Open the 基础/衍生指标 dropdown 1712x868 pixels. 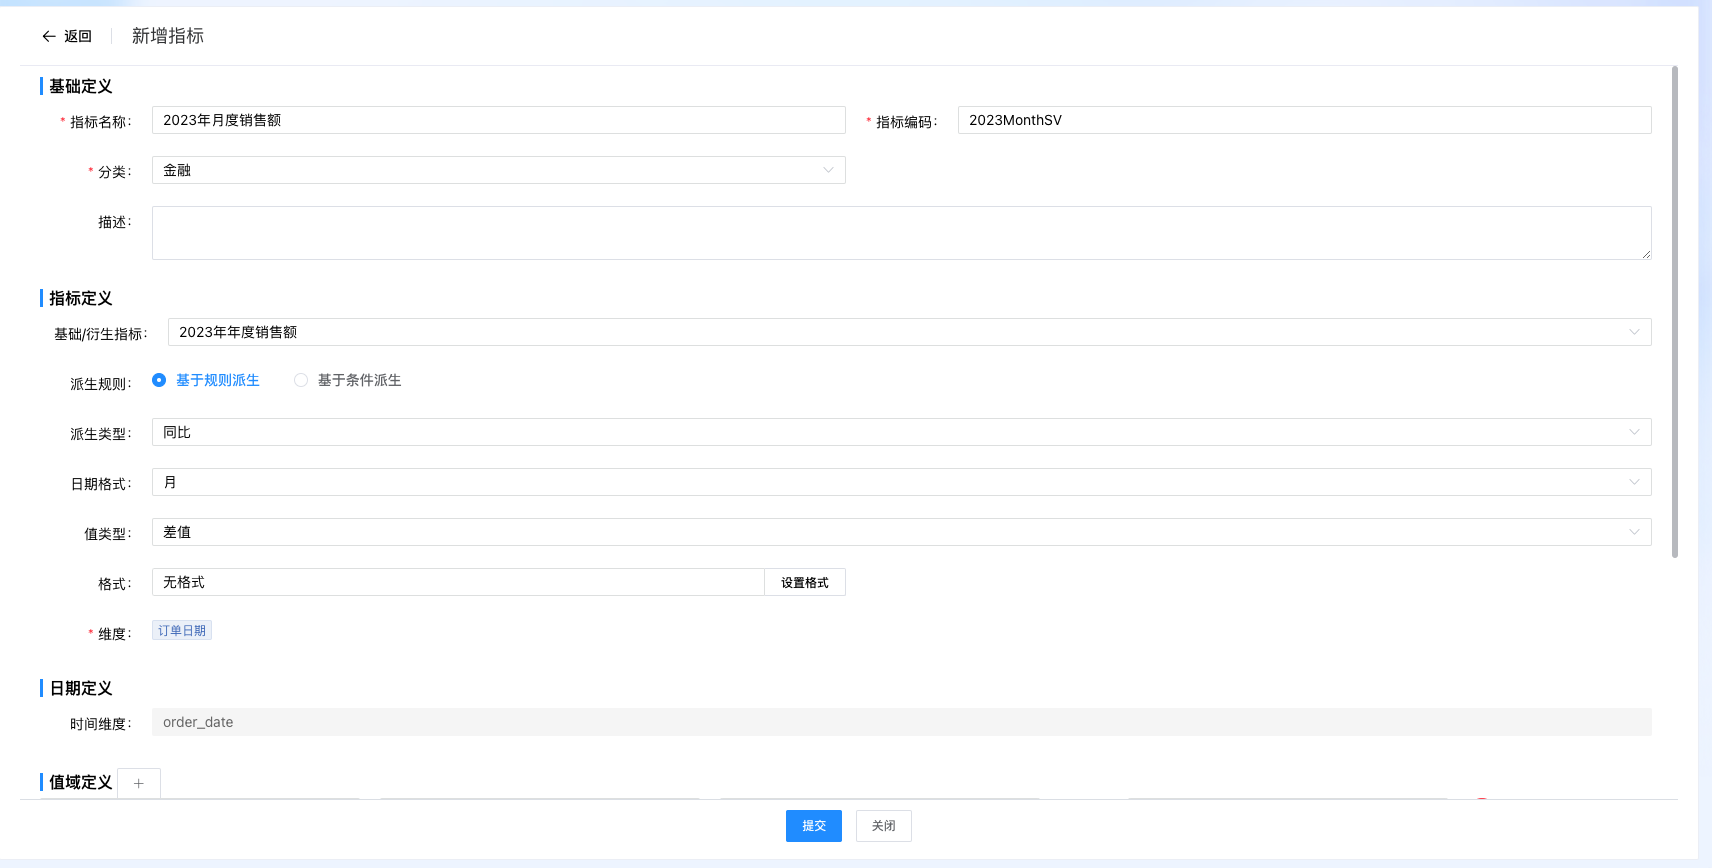tap(910, 332)
